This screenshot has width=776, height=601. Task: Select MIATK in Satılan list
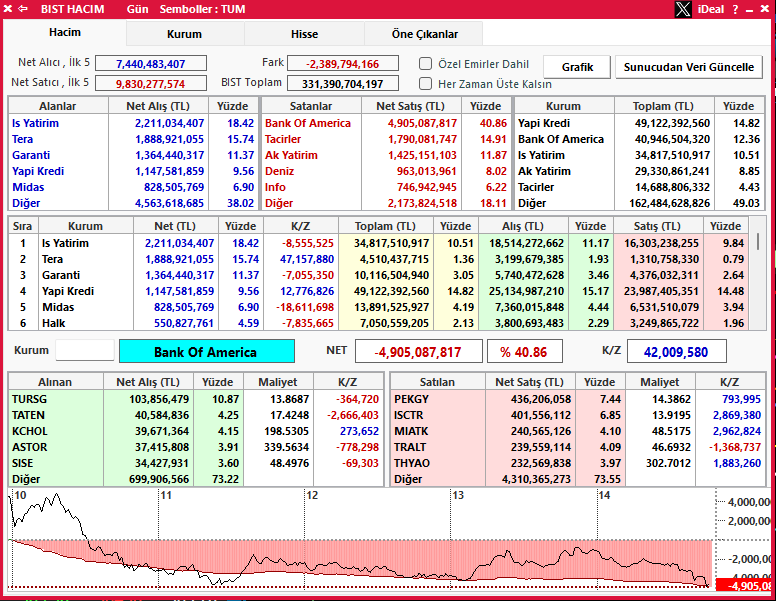click(x=411, y=431)
